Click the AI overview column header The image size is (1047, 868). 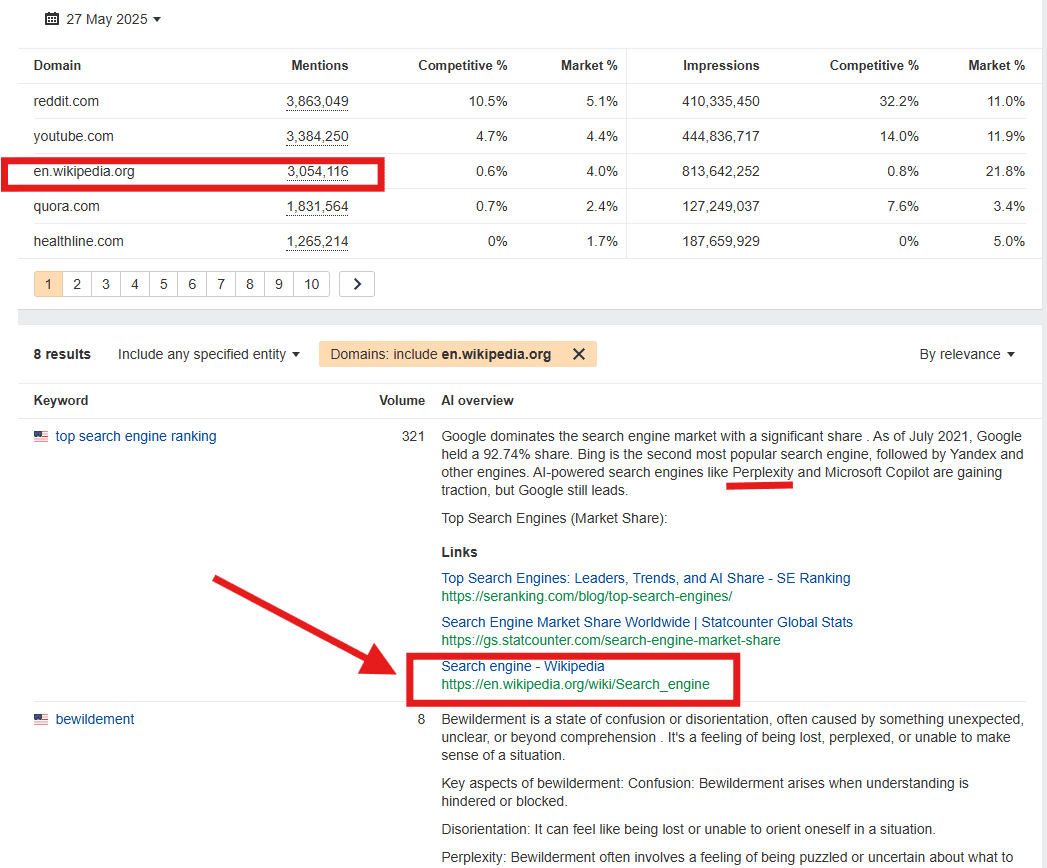point(477,401)
